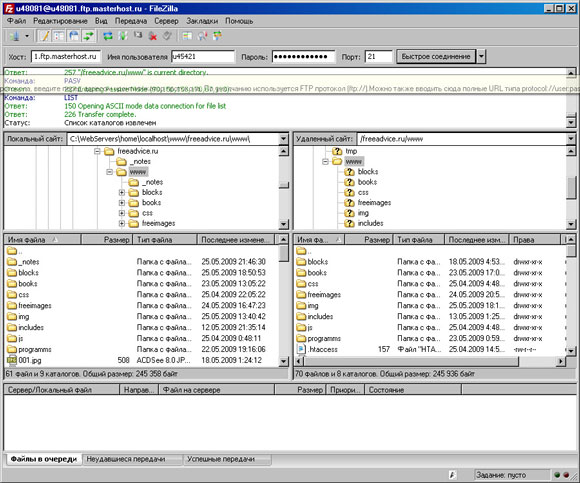The image size is (580, 483).
Task: Reconnect to the last server
Action: point(167,36)
